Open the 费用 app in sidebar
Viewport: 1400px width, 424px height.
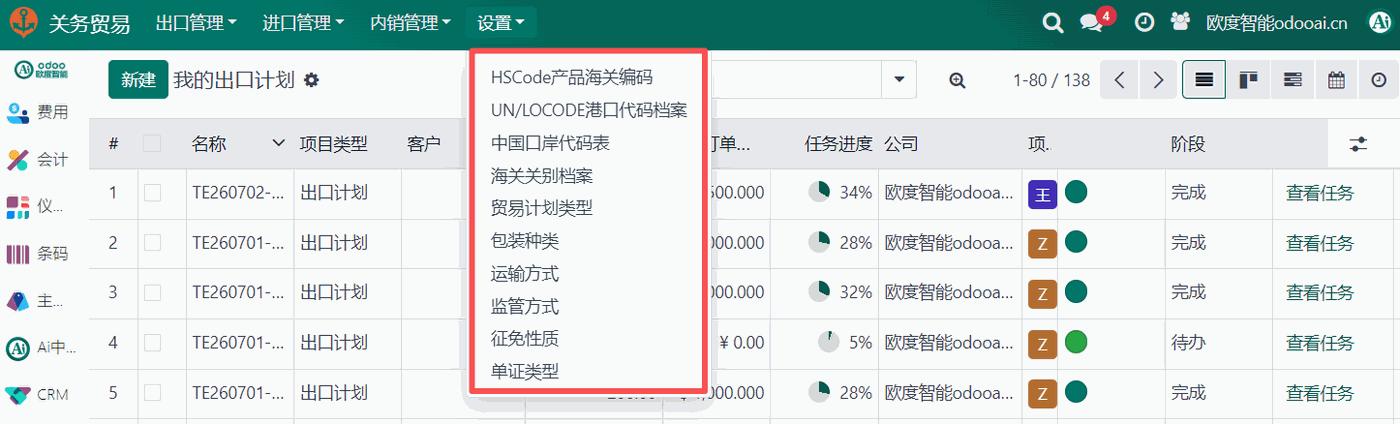tap(38, 112)
